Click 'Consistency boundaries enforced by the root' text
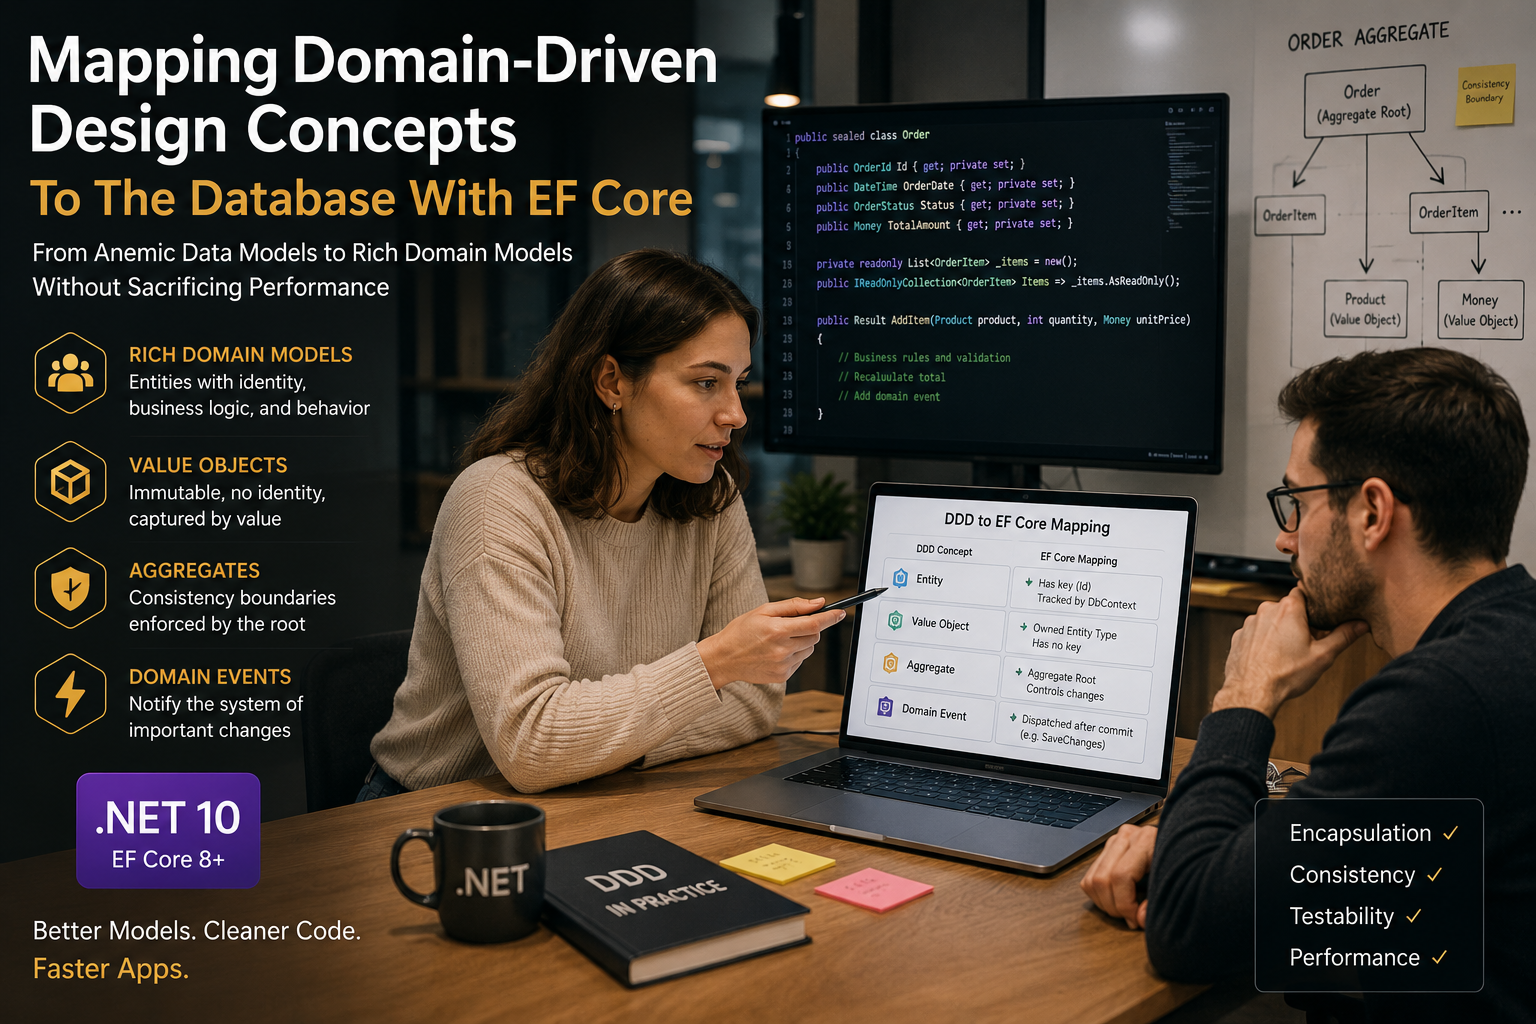Viewport: 1536px width, 1024px height. [x=232, y=611]
